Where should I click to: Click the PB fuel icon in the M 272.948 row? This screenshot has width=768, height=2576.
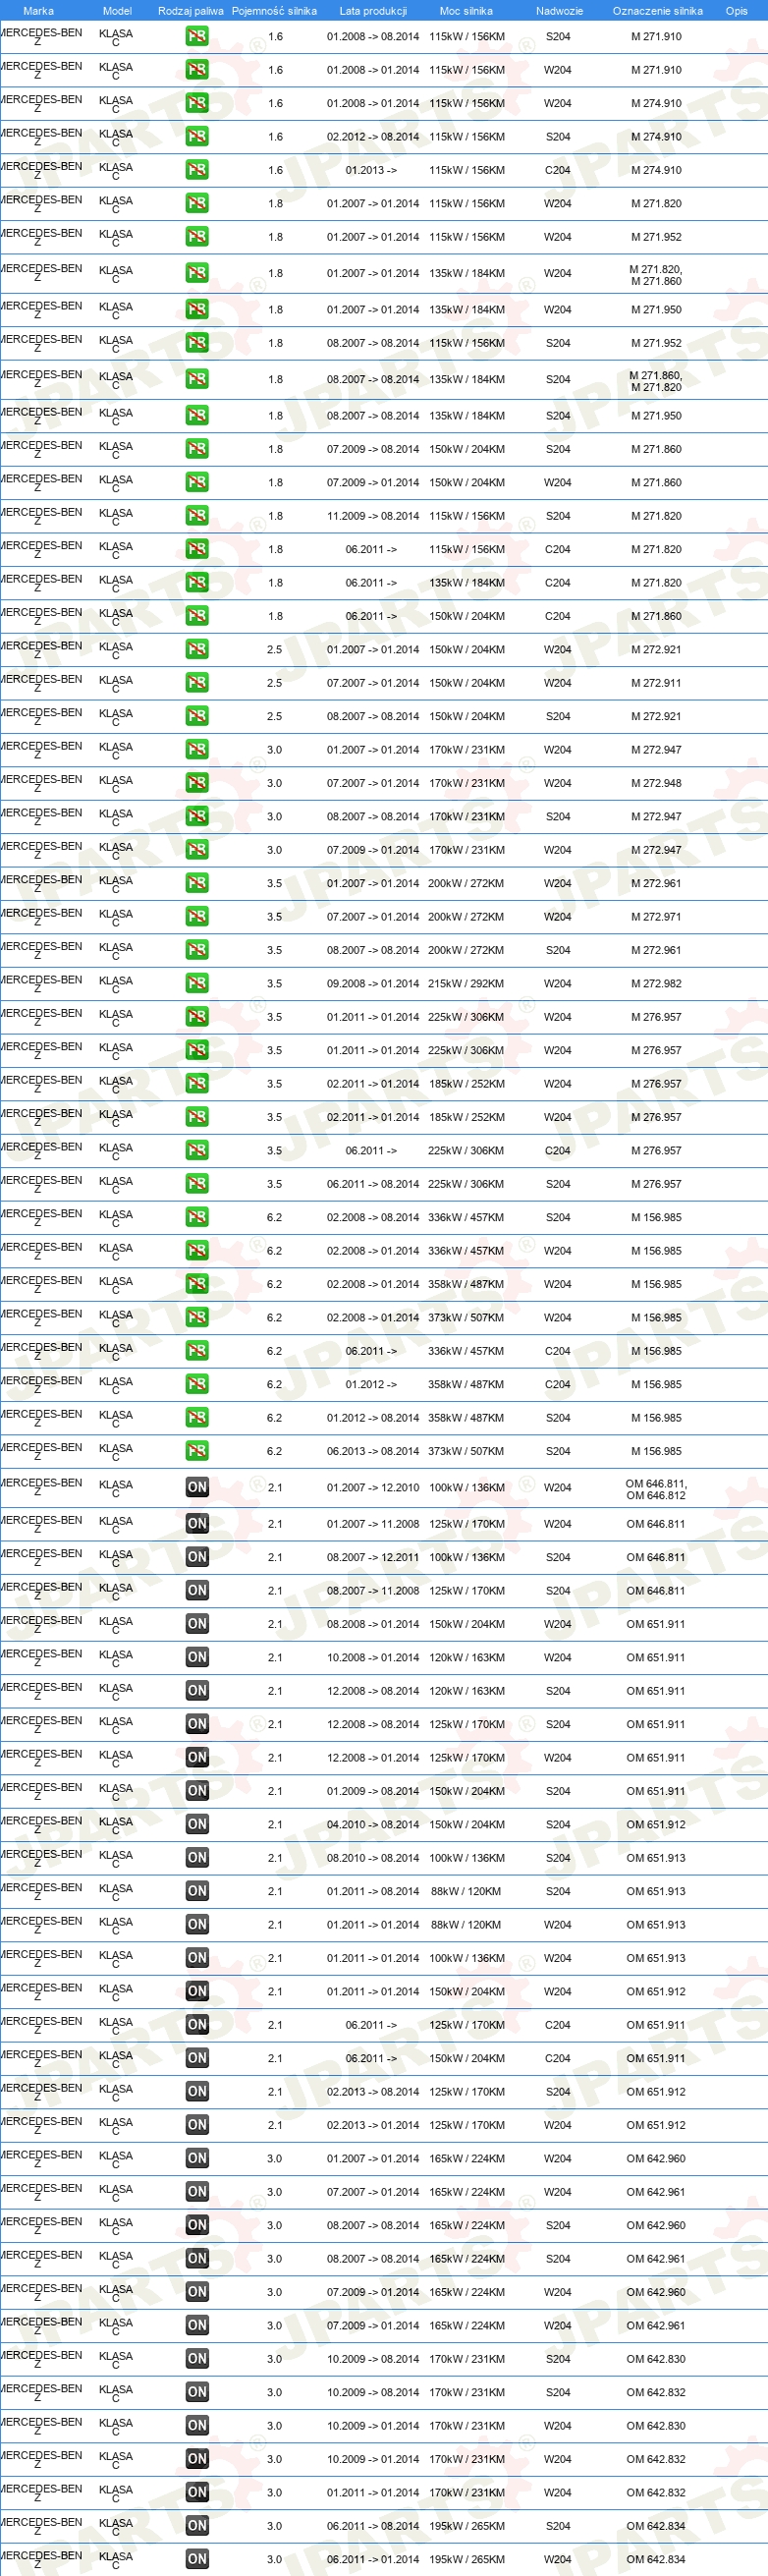197,783
